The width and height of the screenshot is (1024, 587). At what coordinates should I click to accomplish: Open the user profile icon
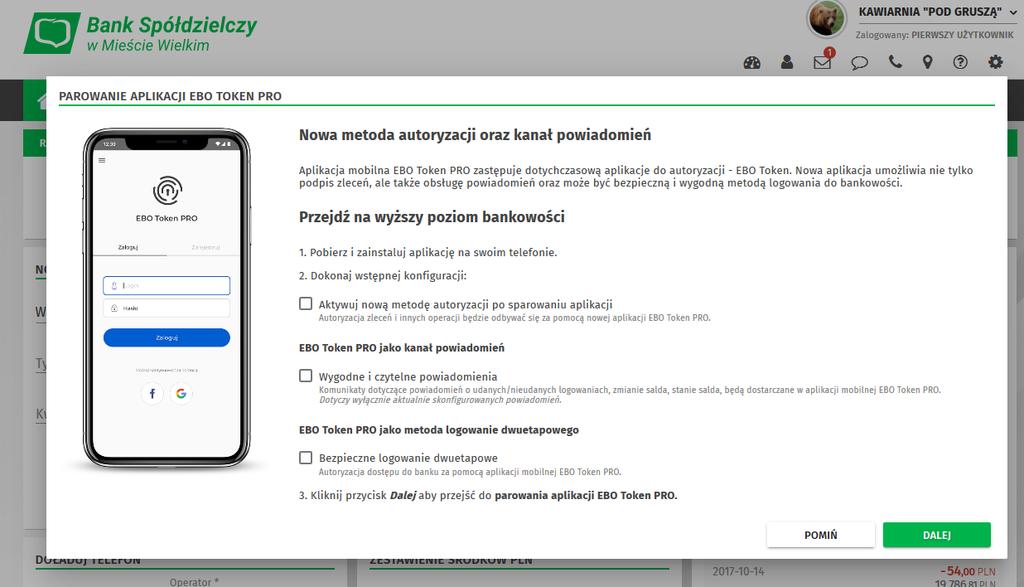(787, 62)
